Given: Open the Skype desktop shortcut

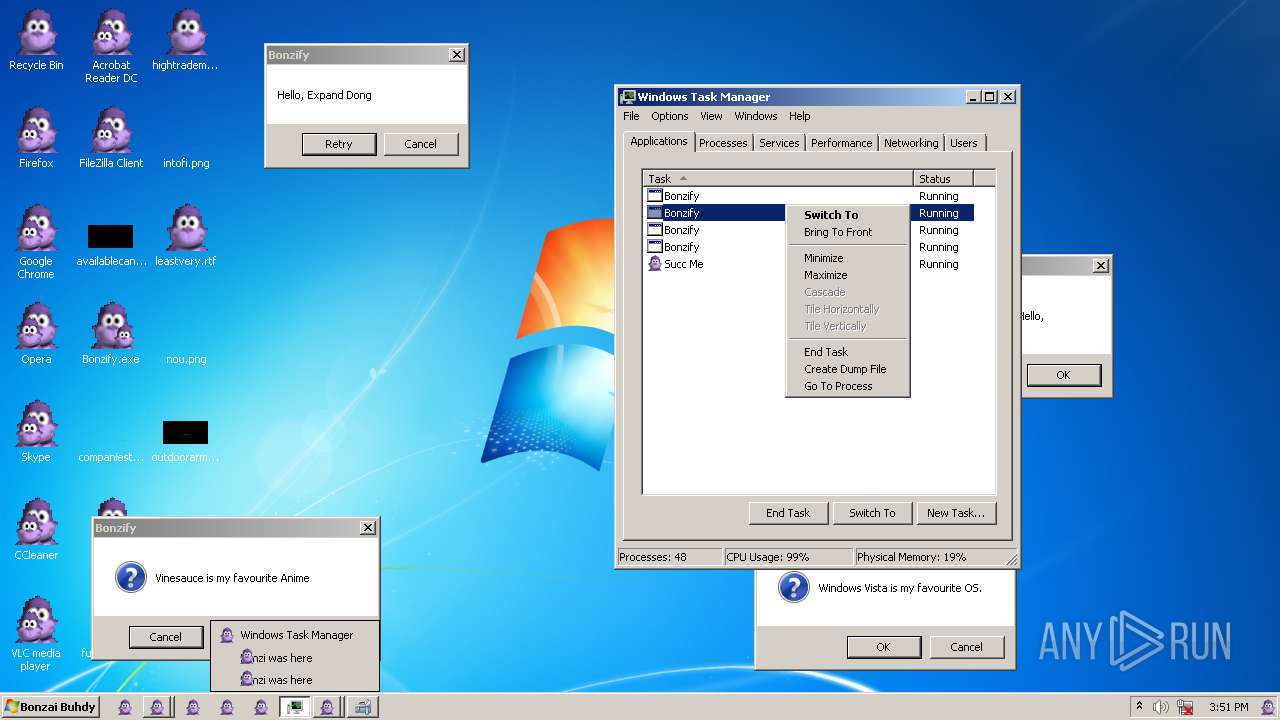Looking at the screenshot, I should 36,432.
